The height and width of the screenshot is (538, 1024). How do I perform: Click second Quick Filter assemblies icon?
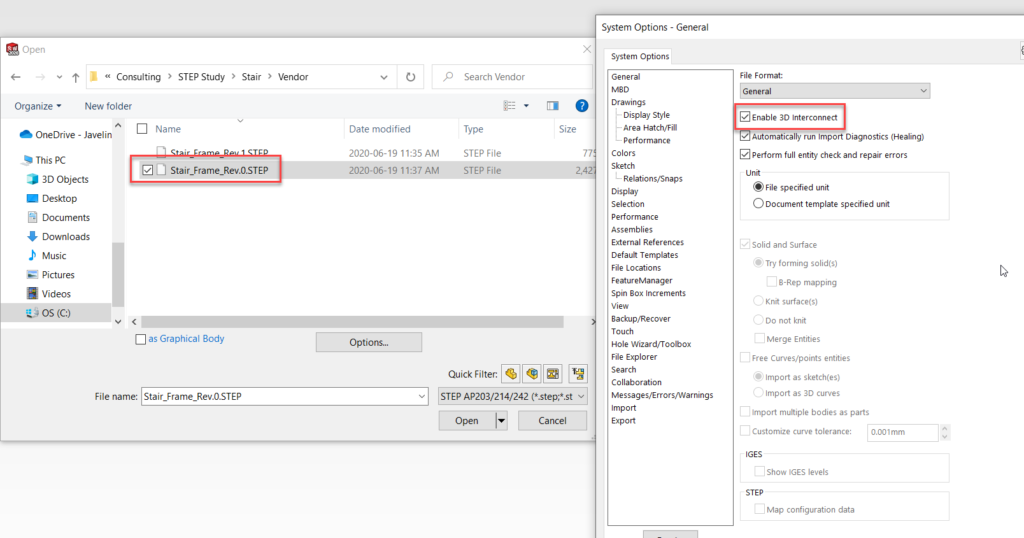tap(532, 374)
